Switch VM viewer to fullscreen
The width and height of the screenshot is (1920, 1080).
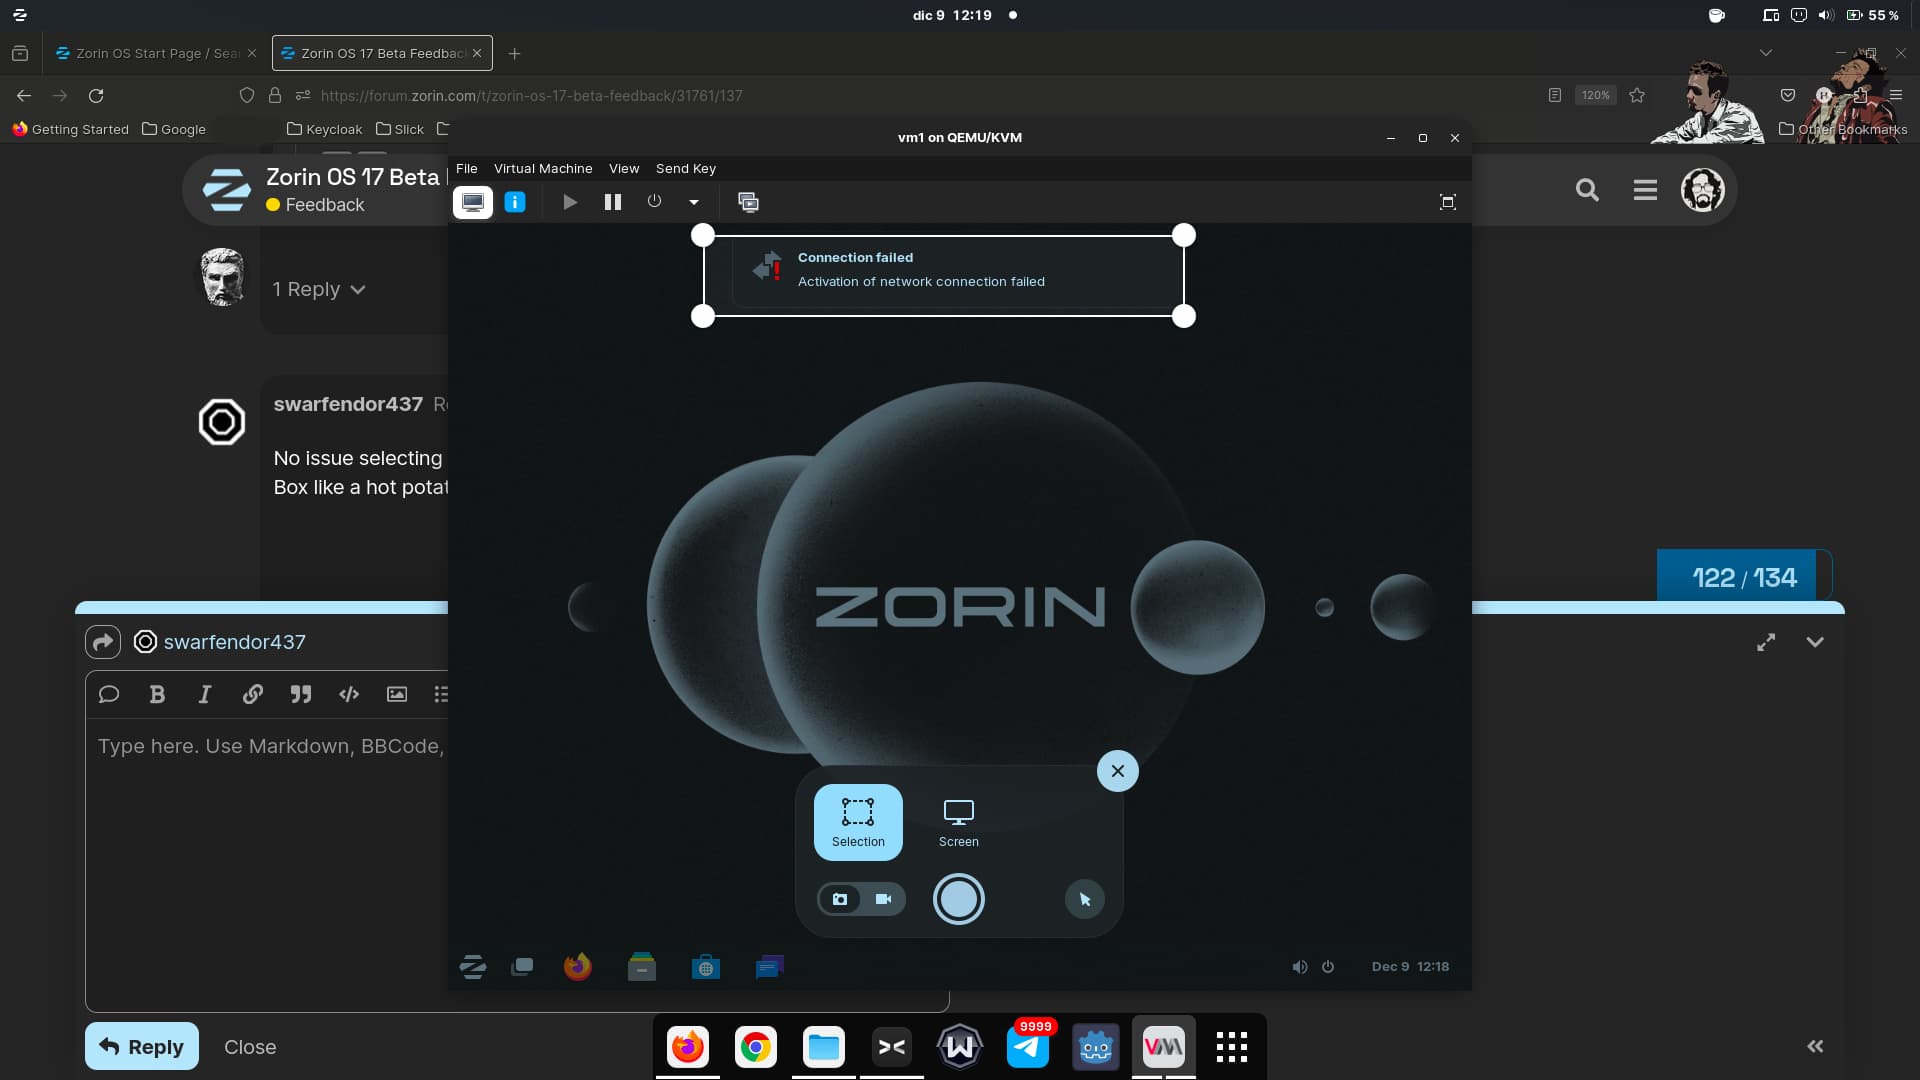click(x=1447, y=202)
